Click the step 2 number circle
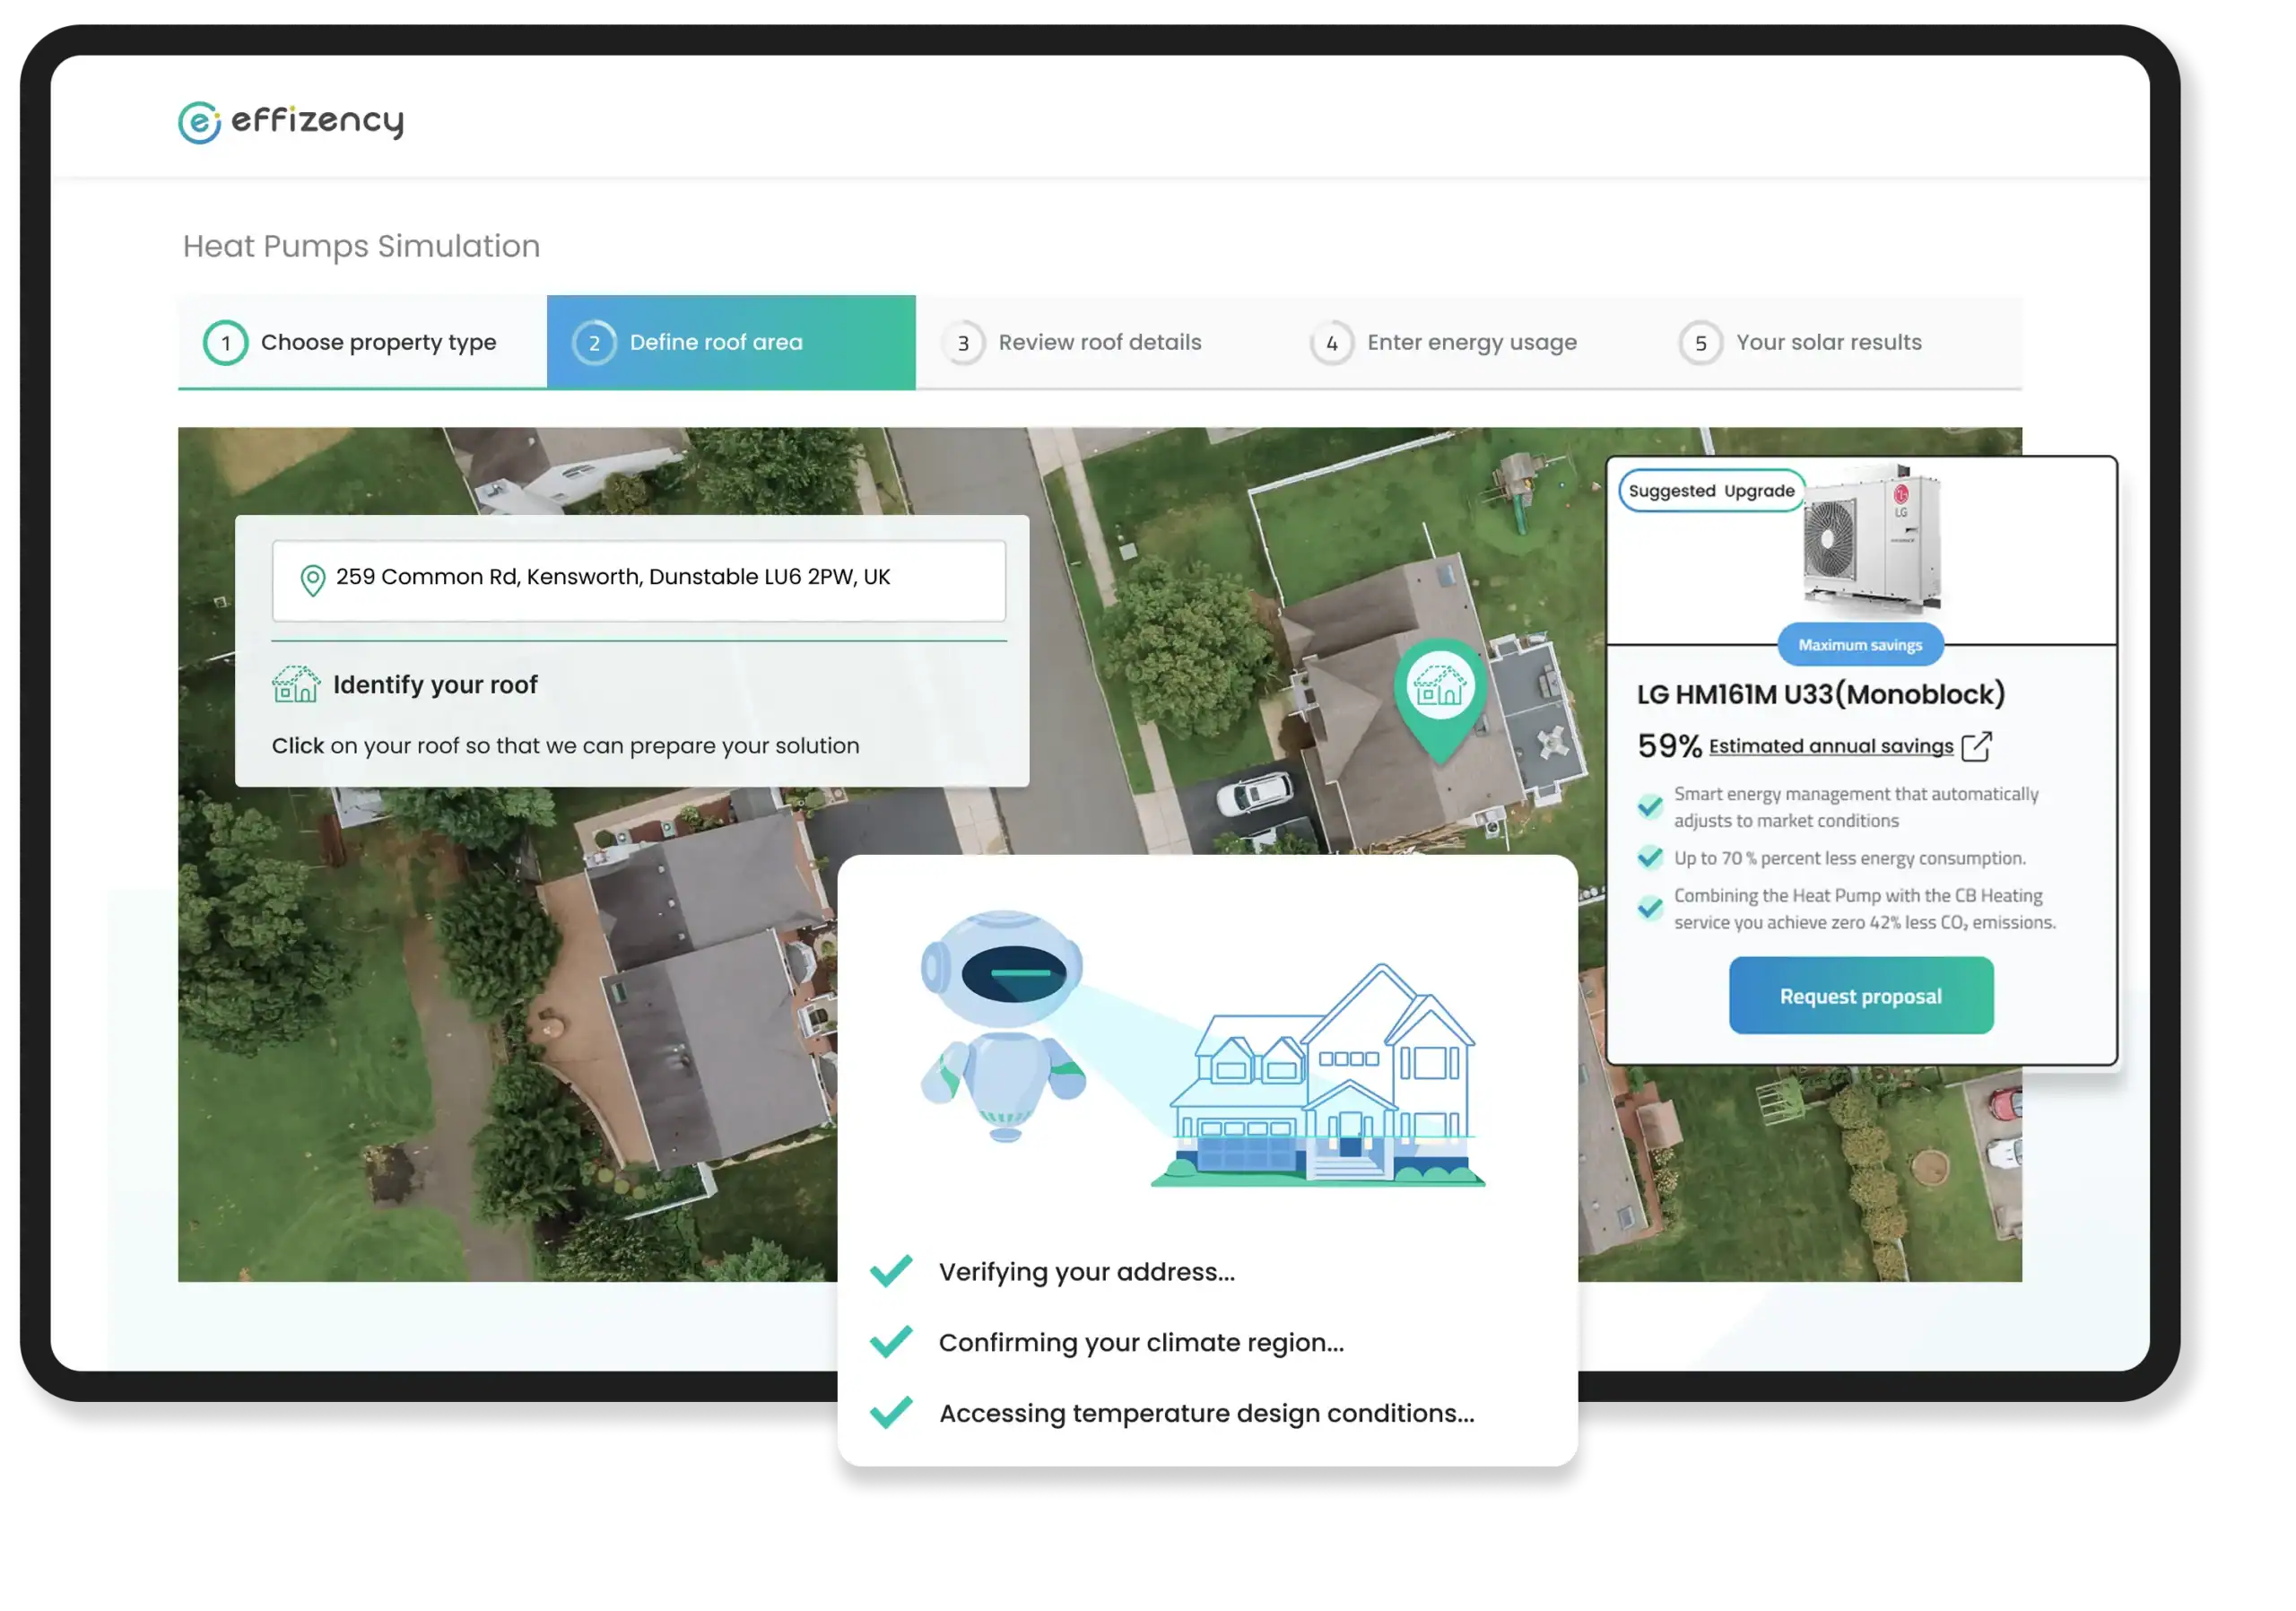 point(594,343)
